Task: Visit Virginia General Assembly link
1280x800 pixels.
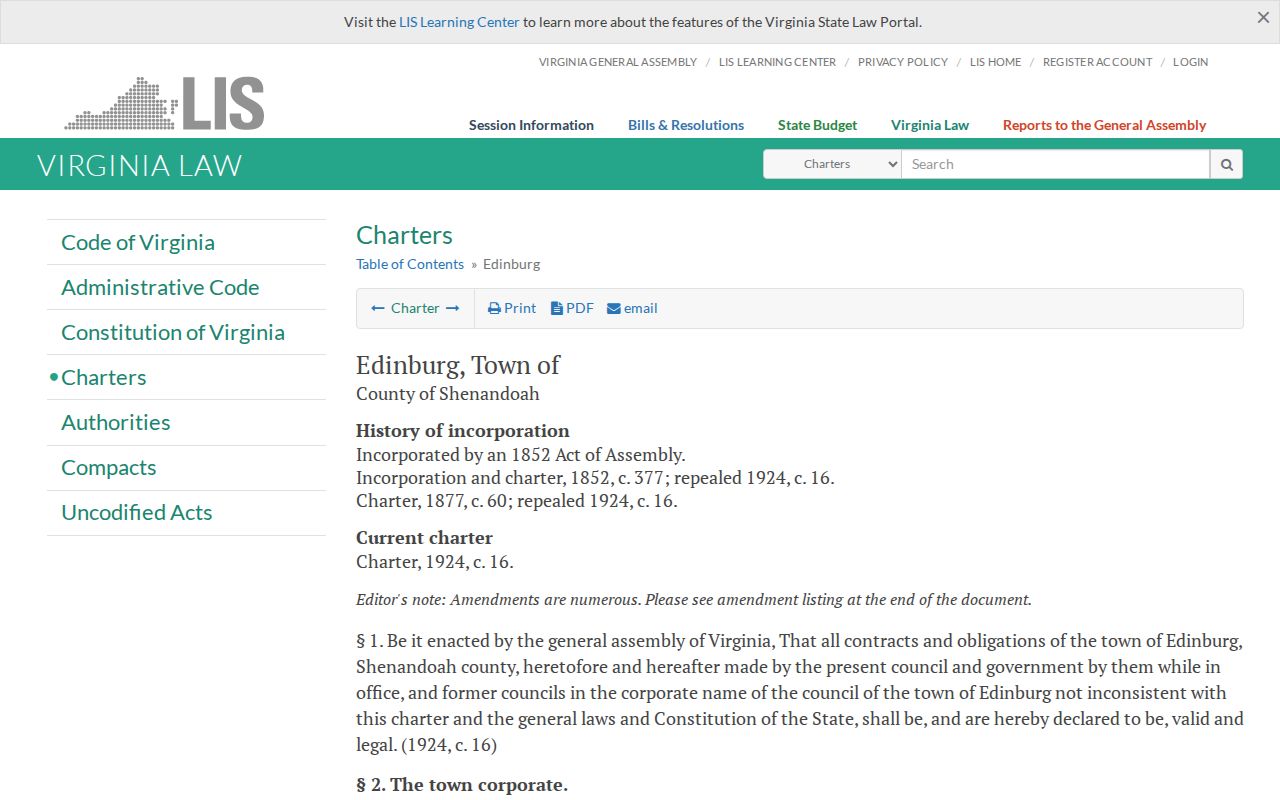Action: point(618,62)
